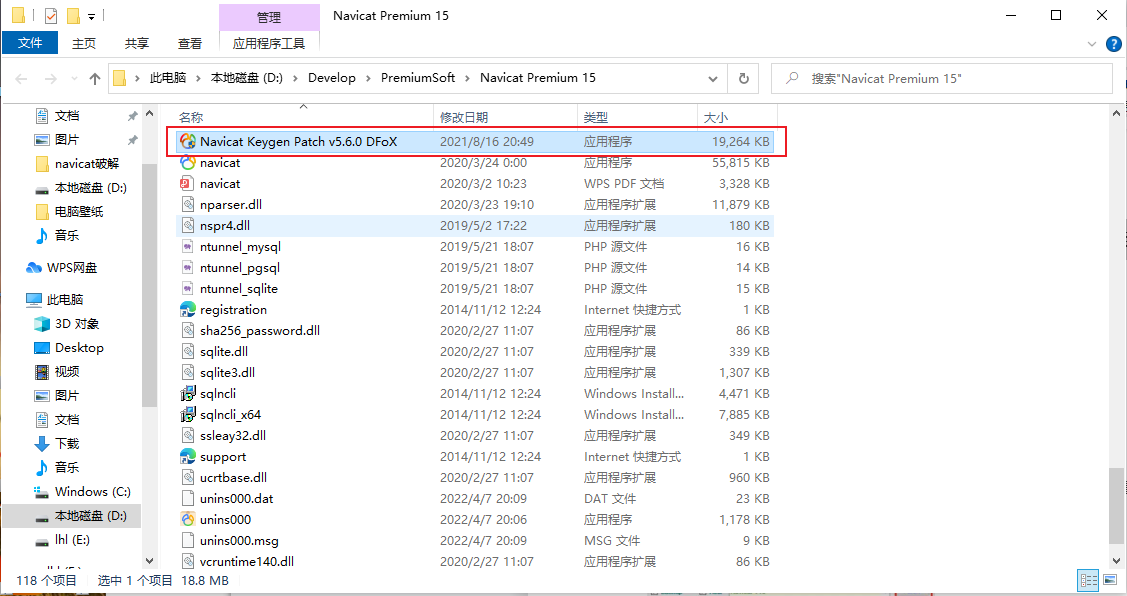Select the sqlncli installer icon
Screen dimensions: 1127x596
coord(188,393)
